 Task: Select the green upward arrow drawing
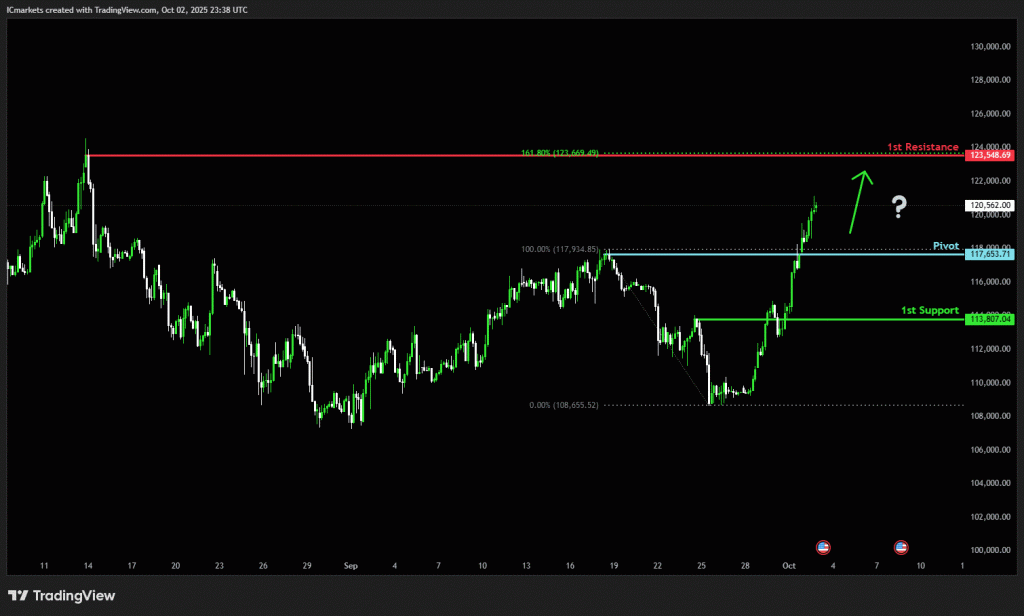coord(860,202)
